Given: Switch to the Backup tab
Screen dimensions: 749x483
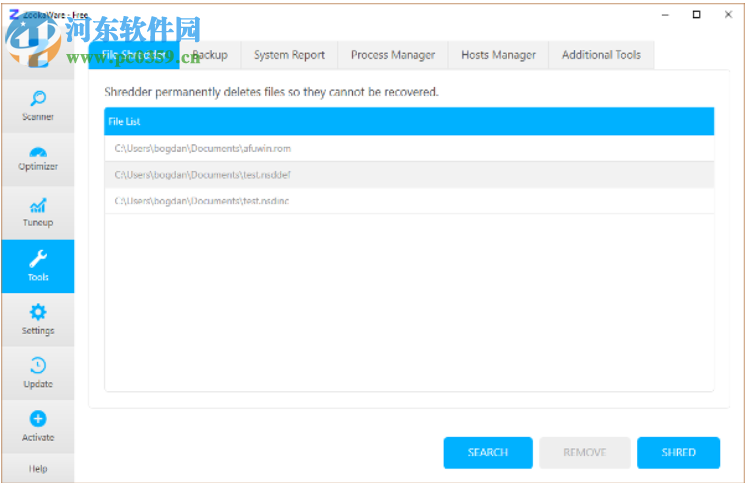Looking at the screenshot, I should (x=210, y=55).
